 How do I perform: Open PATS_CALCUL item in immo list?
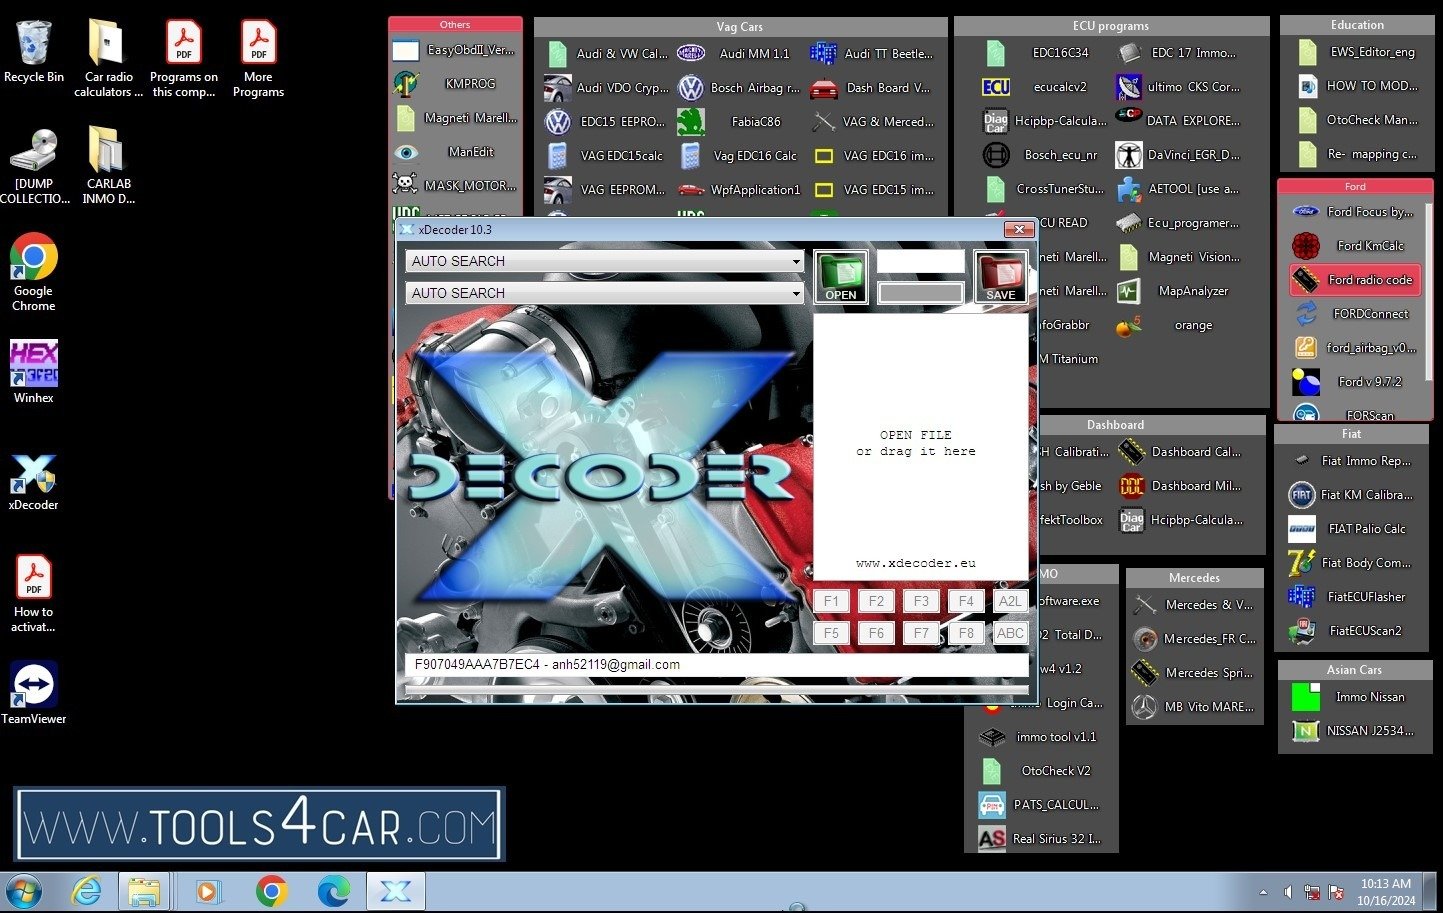coord(1041,805)
